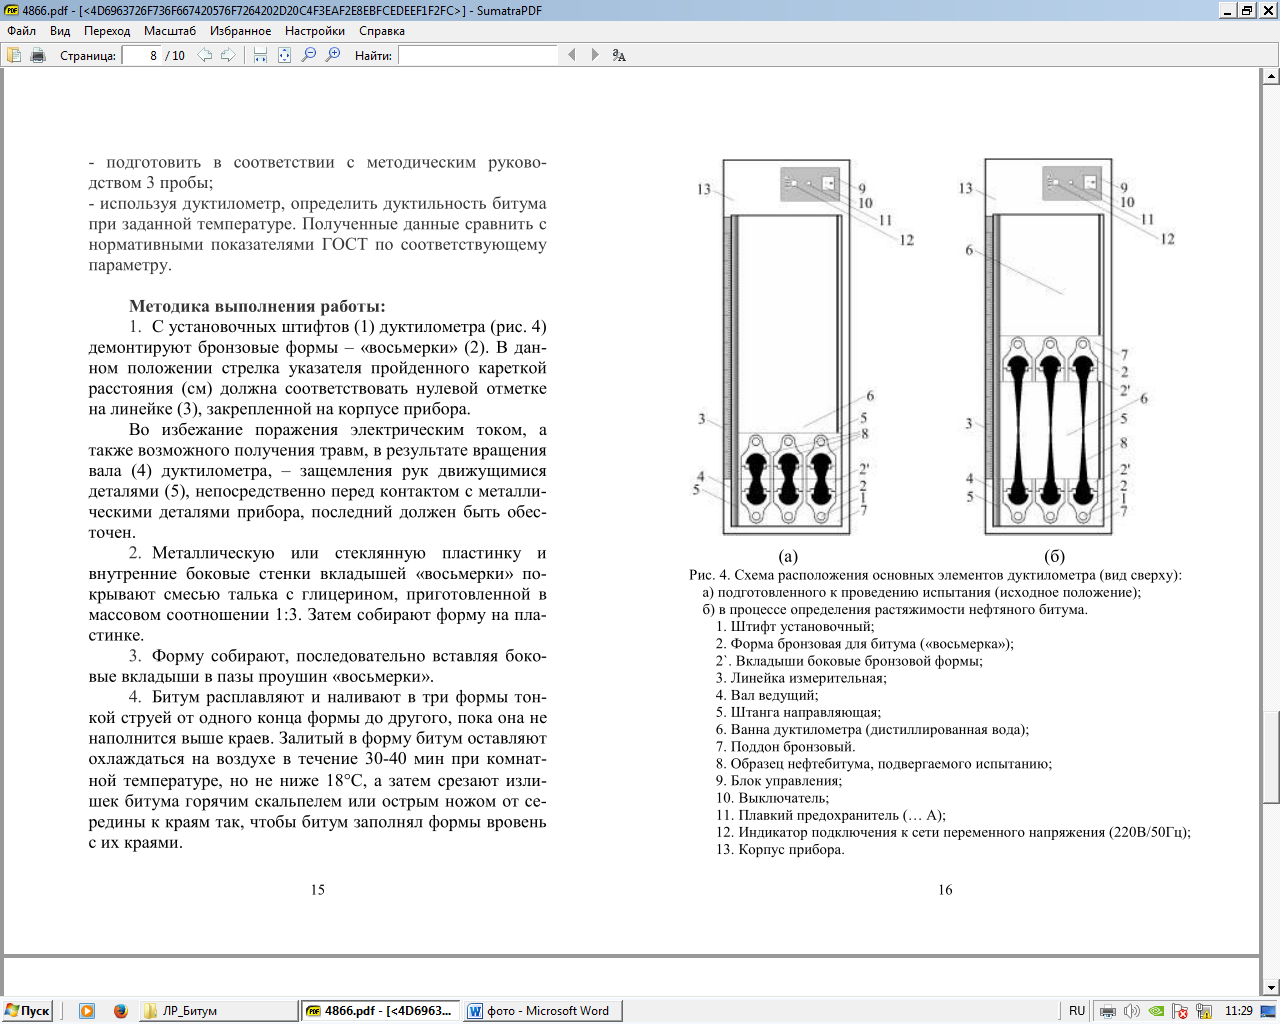The height and width of the screenshot is (1024, 1280).
Task: Open the Пуск start button
Action: (28, 1011)
